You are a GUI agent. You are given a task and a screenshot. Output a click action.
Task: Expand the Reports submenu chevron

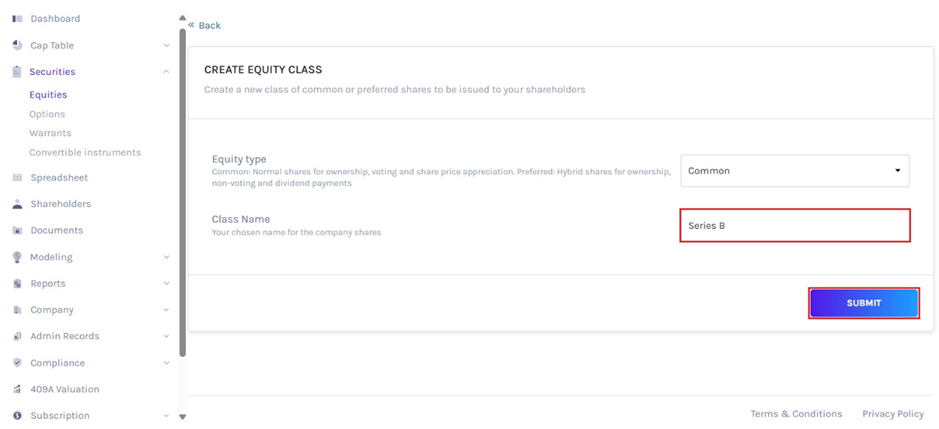coord(166,284)
